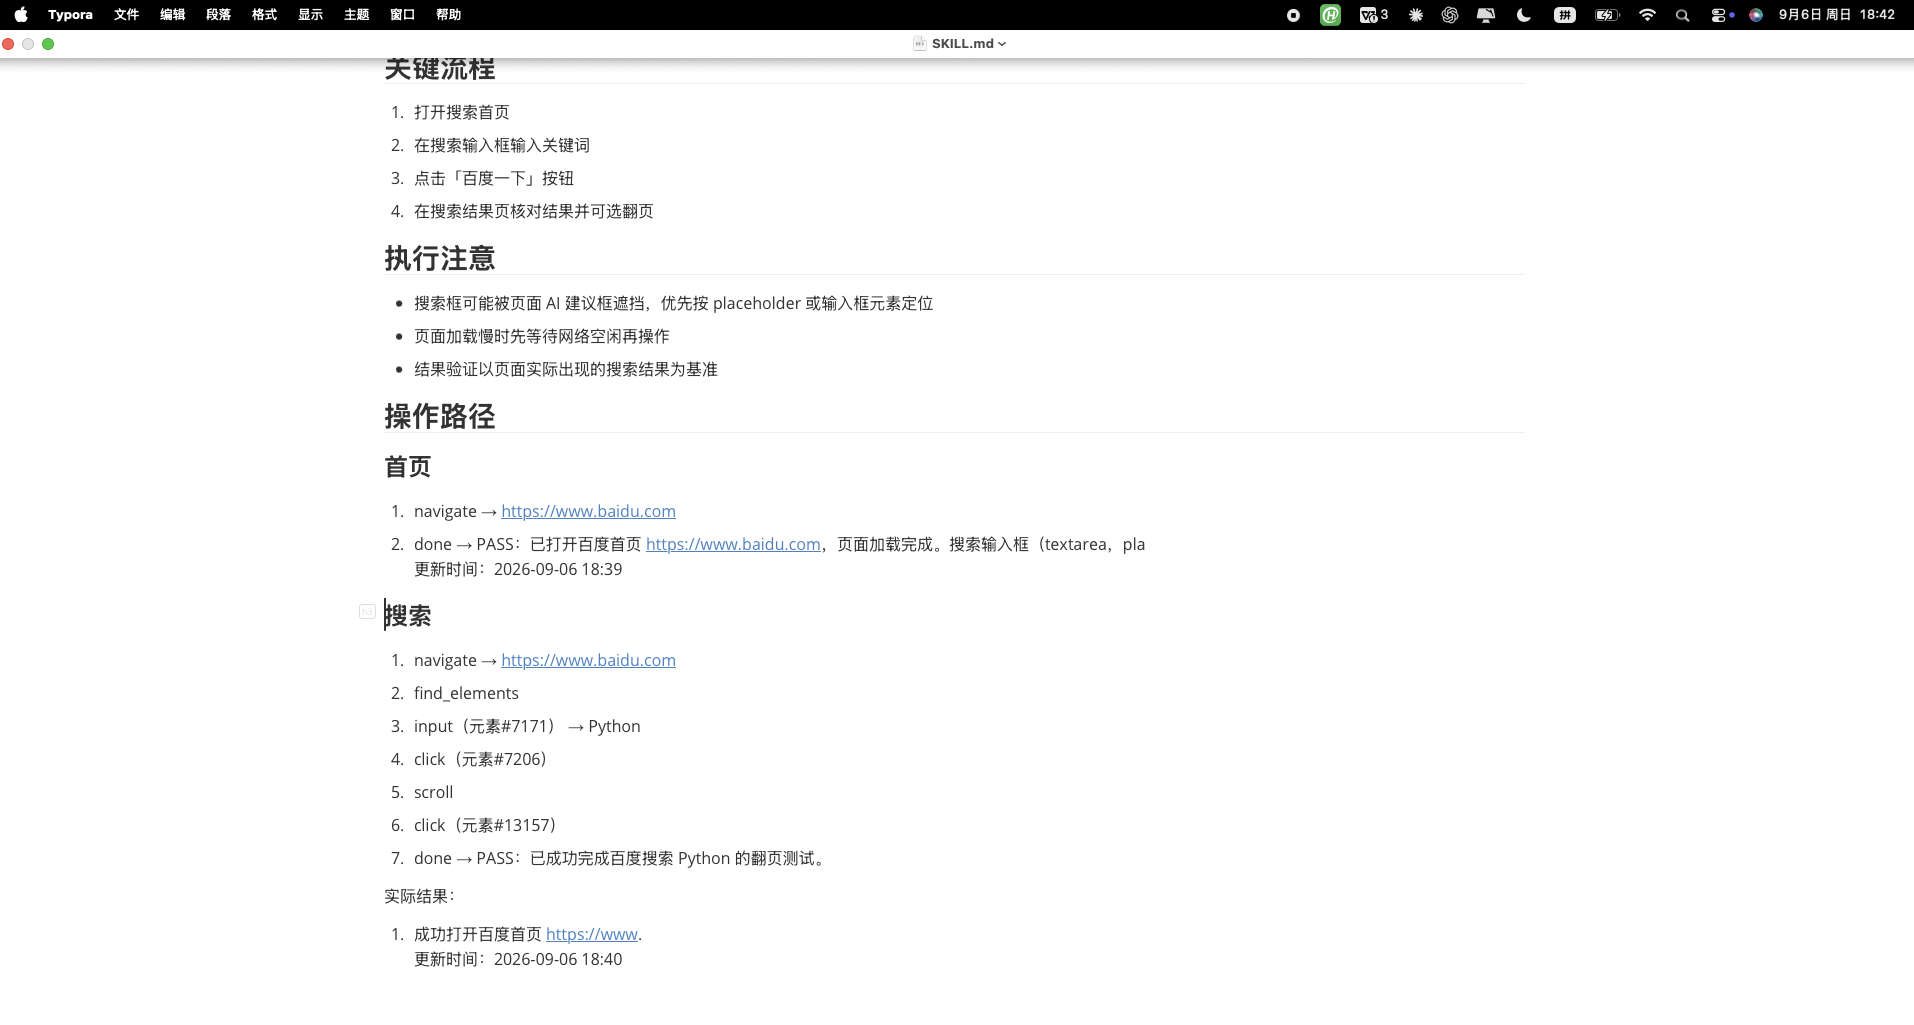Open Control Center

pos(1719,15)
